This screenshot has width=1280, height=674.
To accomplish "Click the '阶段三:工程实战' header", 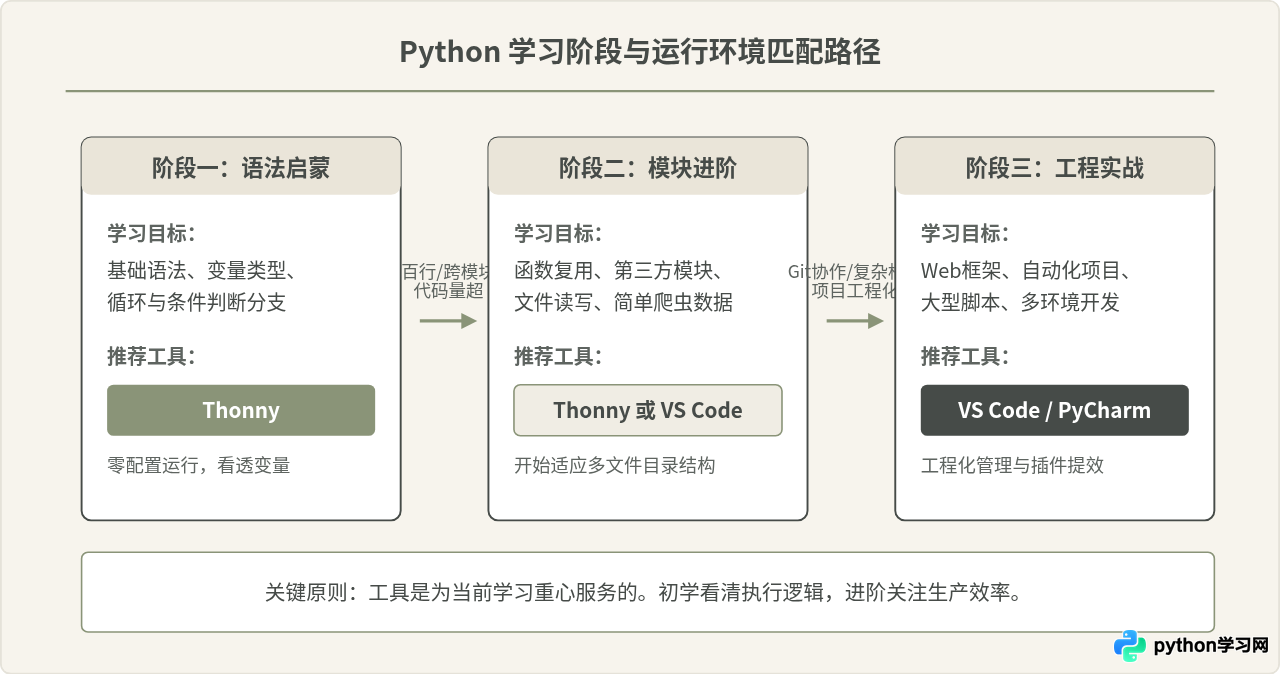I will point(1055,167).
